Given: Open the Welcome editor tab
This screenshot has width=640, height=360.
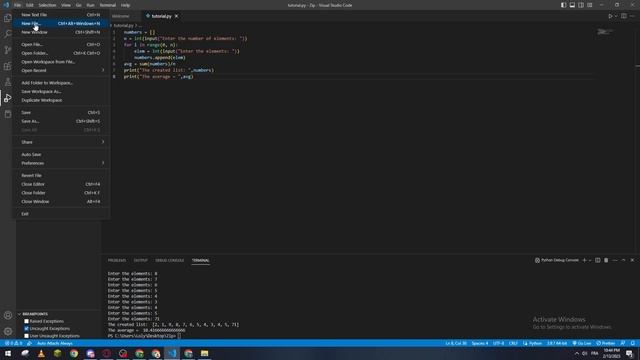Looking at the screenshot, I should [x=121, y=16].
